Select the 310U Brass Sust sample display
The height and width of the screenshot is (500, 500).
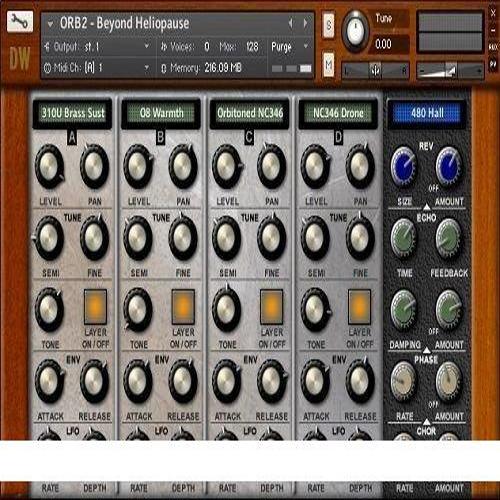(72, 113)
